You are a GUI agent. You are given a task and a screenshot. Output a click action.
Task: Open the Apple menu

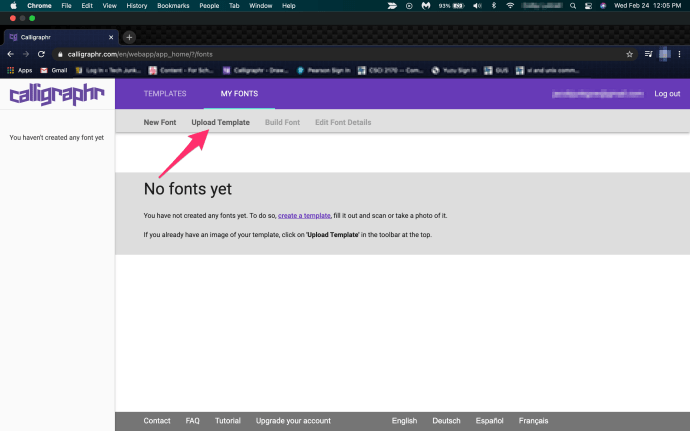click(11, 6)
